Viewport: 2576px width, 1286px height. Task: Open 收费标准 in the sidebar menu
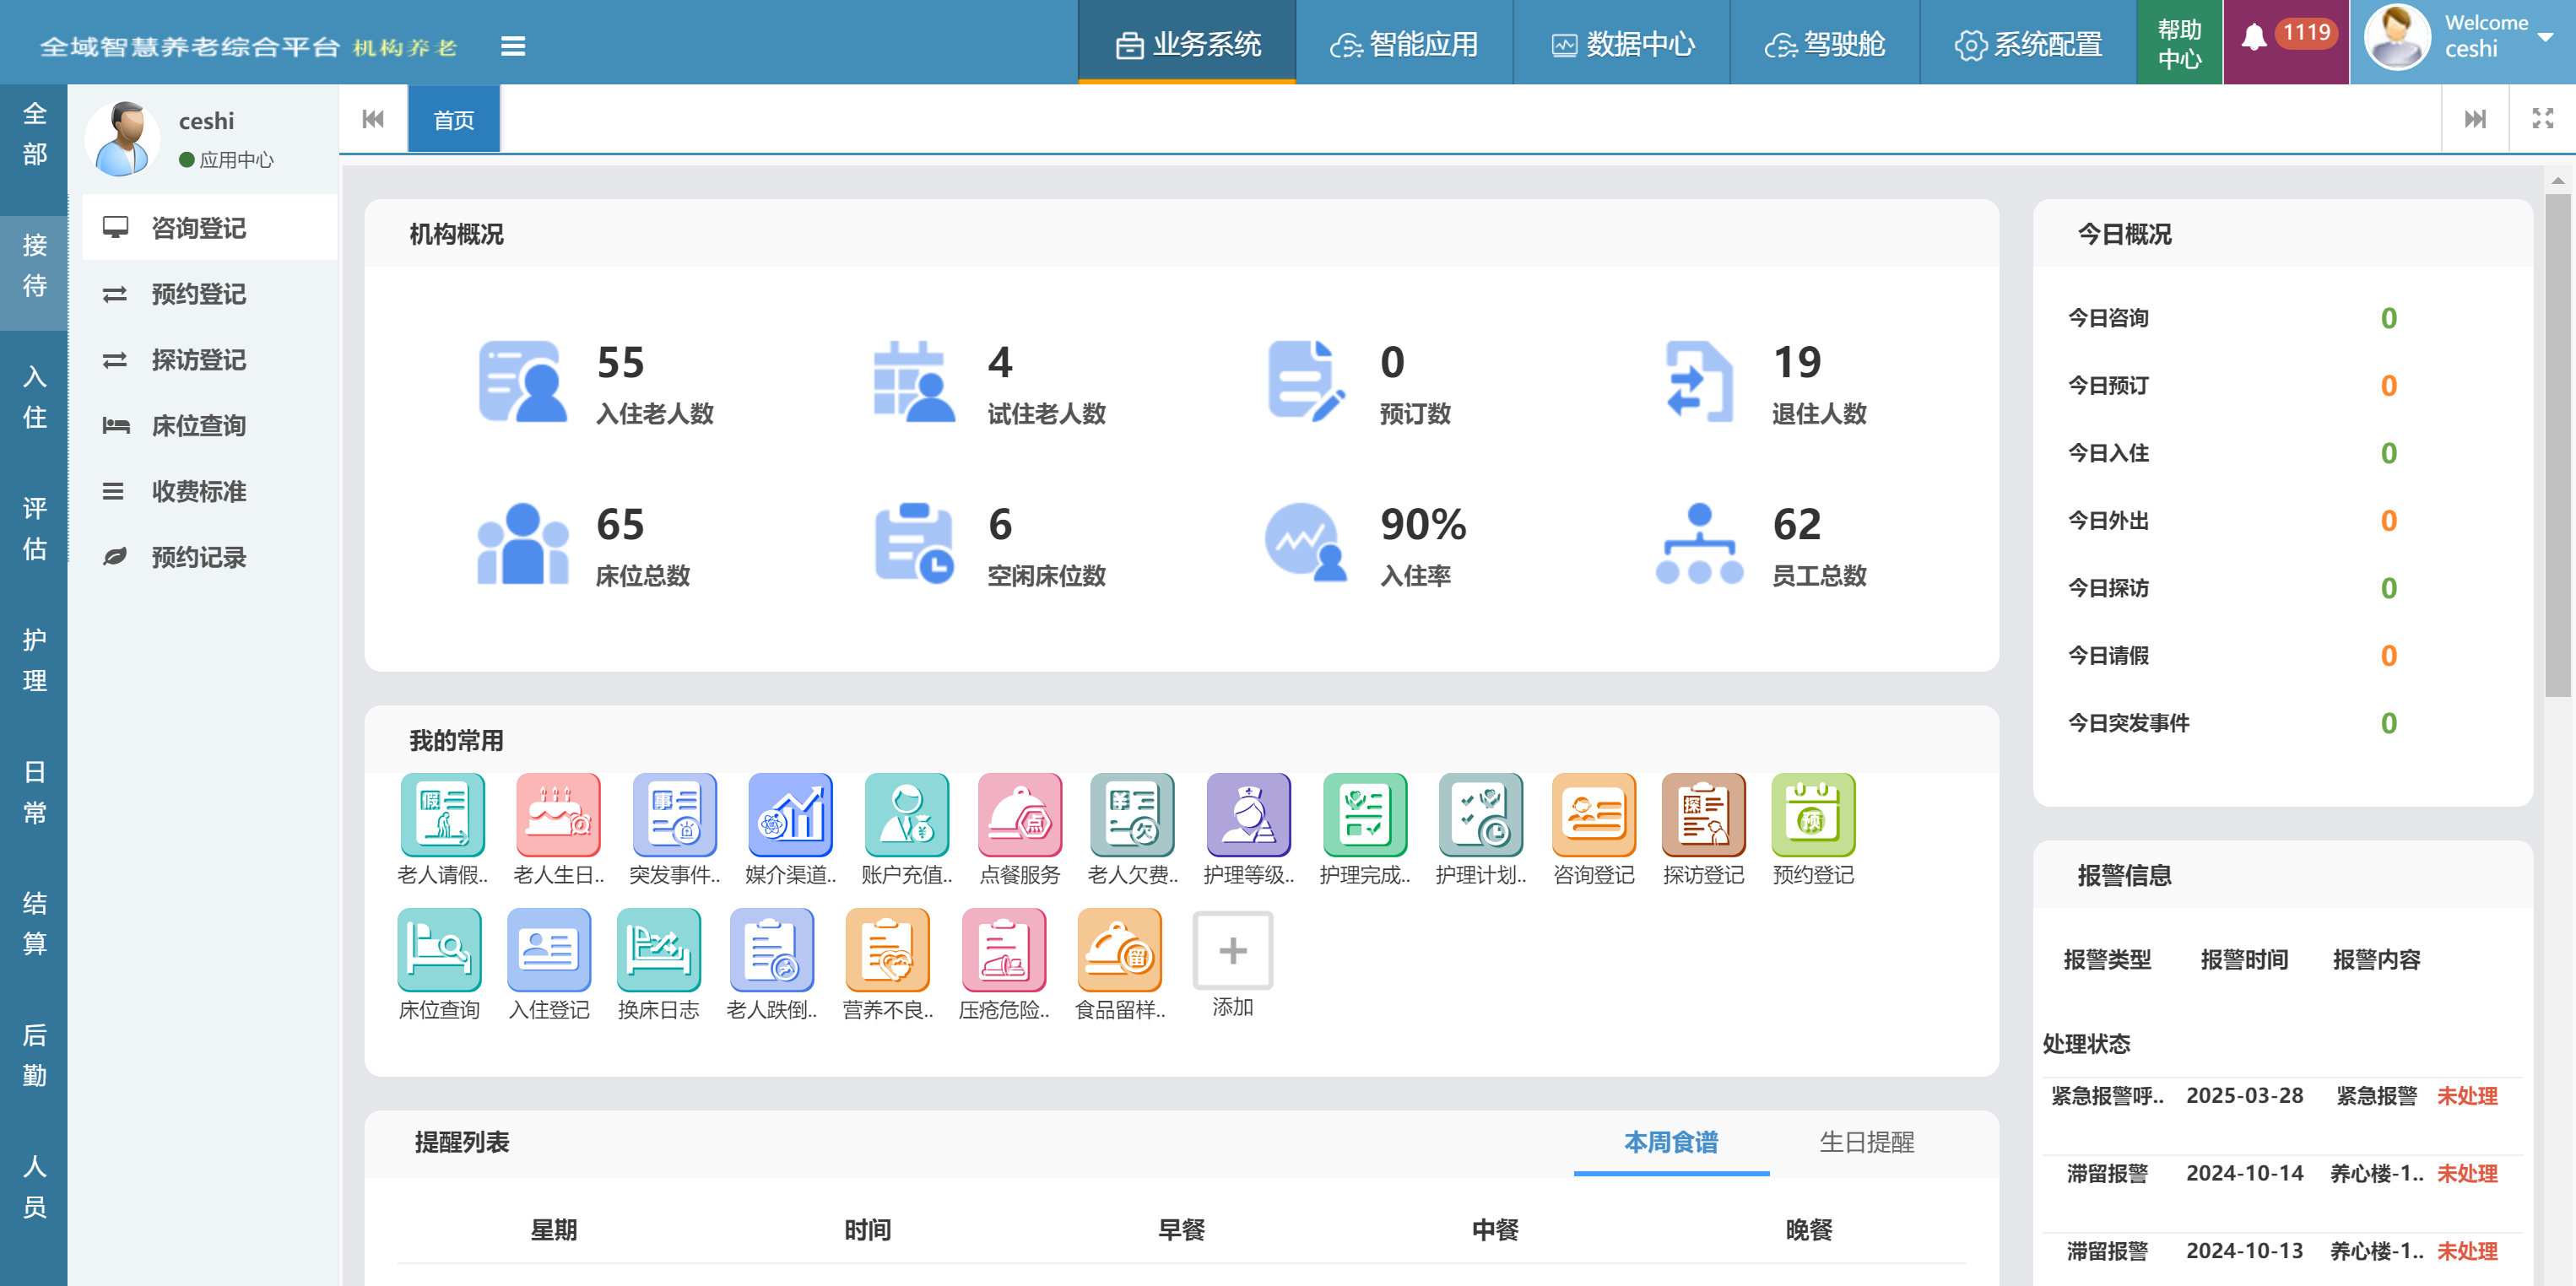[210, 492]
